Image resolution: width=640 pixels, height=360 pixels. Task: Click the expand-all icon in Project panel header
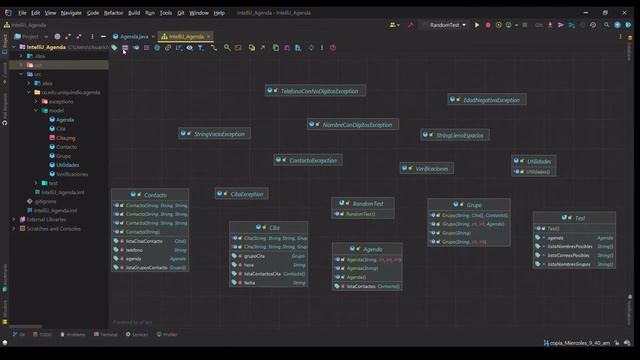point(68,36)
